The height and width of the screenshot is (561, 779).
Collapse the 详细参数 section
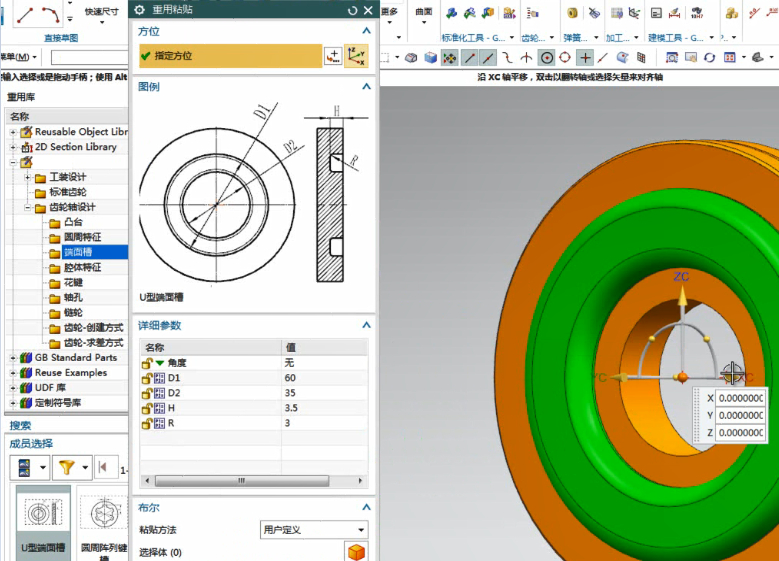click(367, 325)
